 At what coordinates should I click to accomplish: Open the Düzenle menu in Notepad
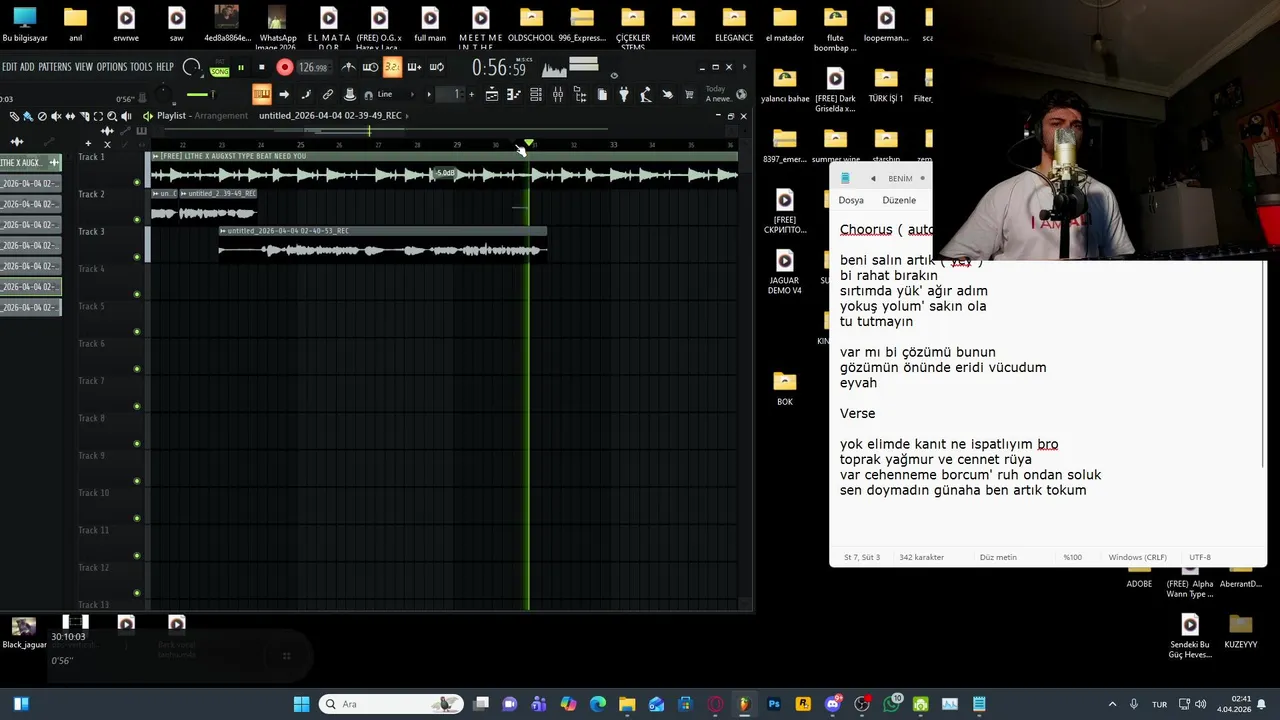point(899,200)
